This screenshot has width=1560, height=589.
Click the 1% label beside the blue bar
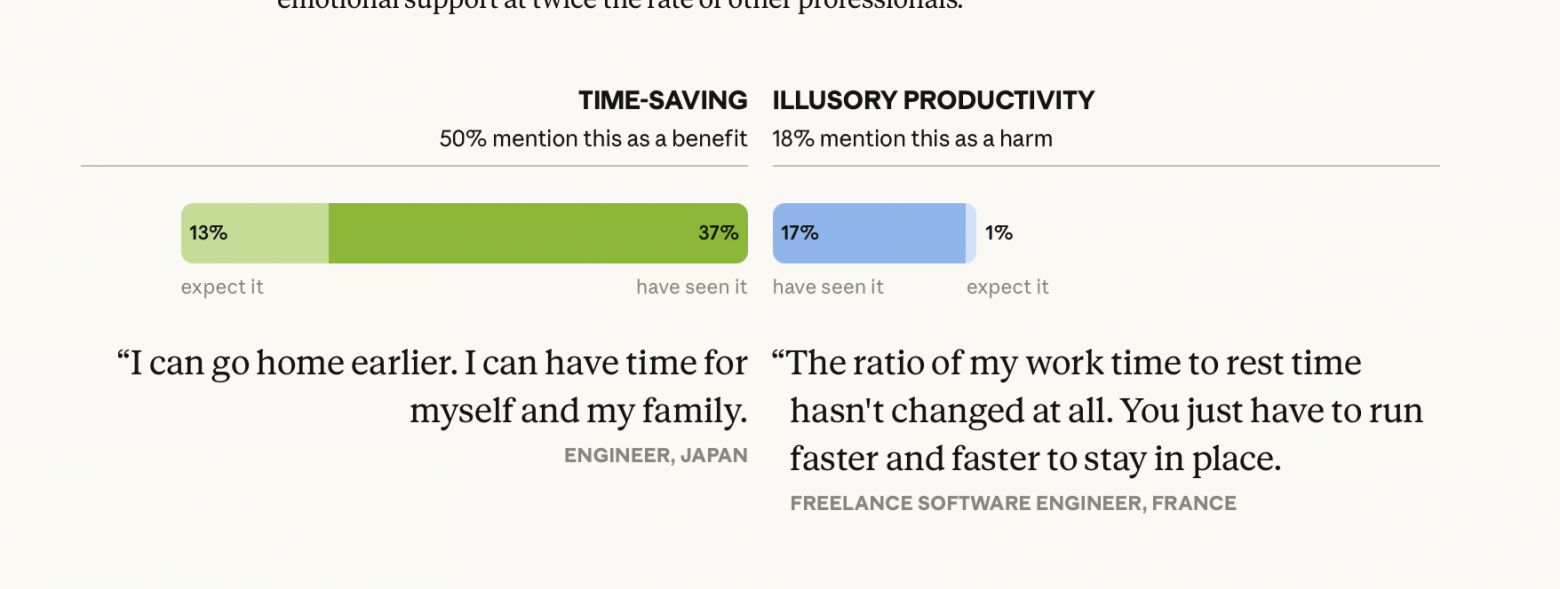tap(998, 233)
